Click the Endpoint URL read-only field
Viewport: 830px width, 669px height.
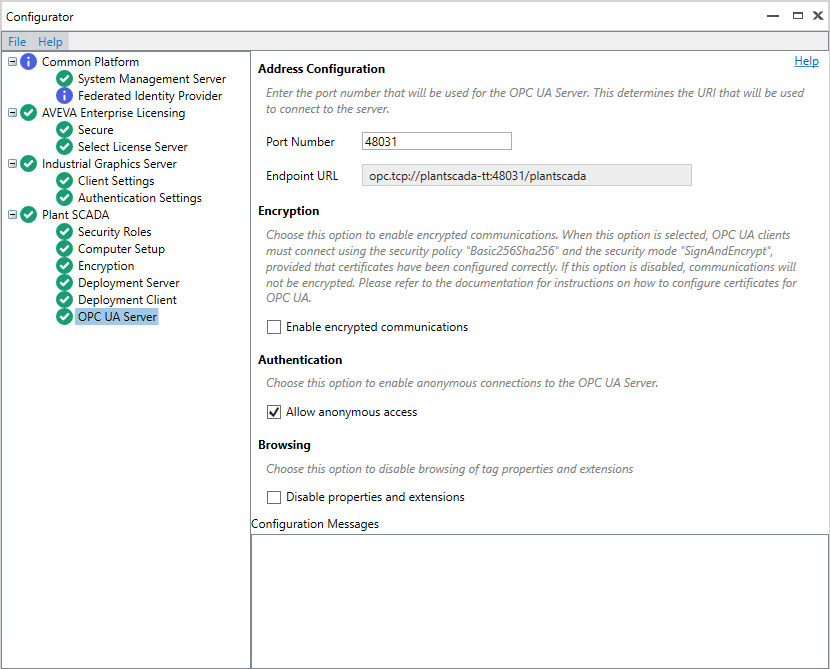(527, 175)
